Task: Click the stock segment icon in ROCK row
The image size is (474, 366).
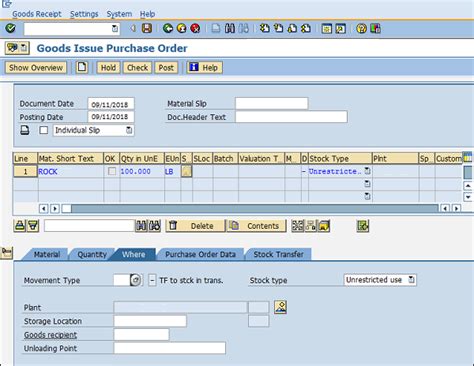Action: coord(186,171)
